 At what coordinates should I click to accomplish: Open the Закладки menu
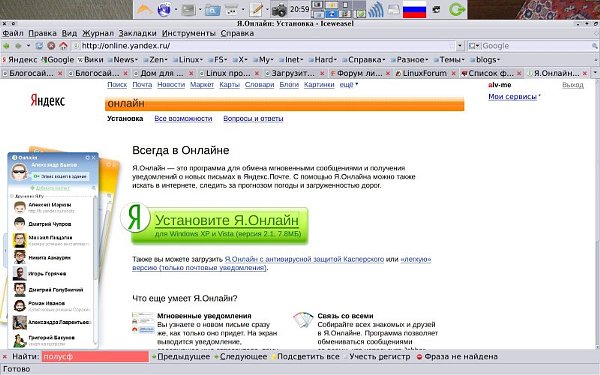(137, 33)
